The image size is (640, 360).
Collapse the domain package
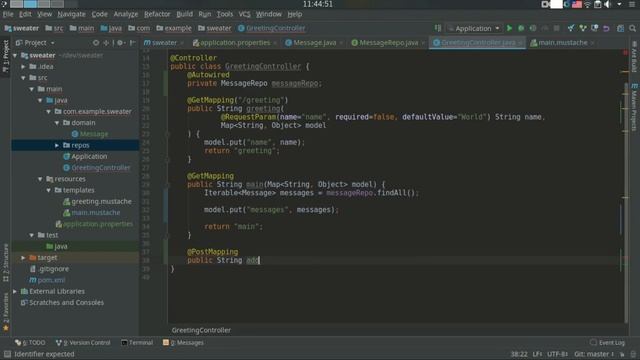[57, 122]
